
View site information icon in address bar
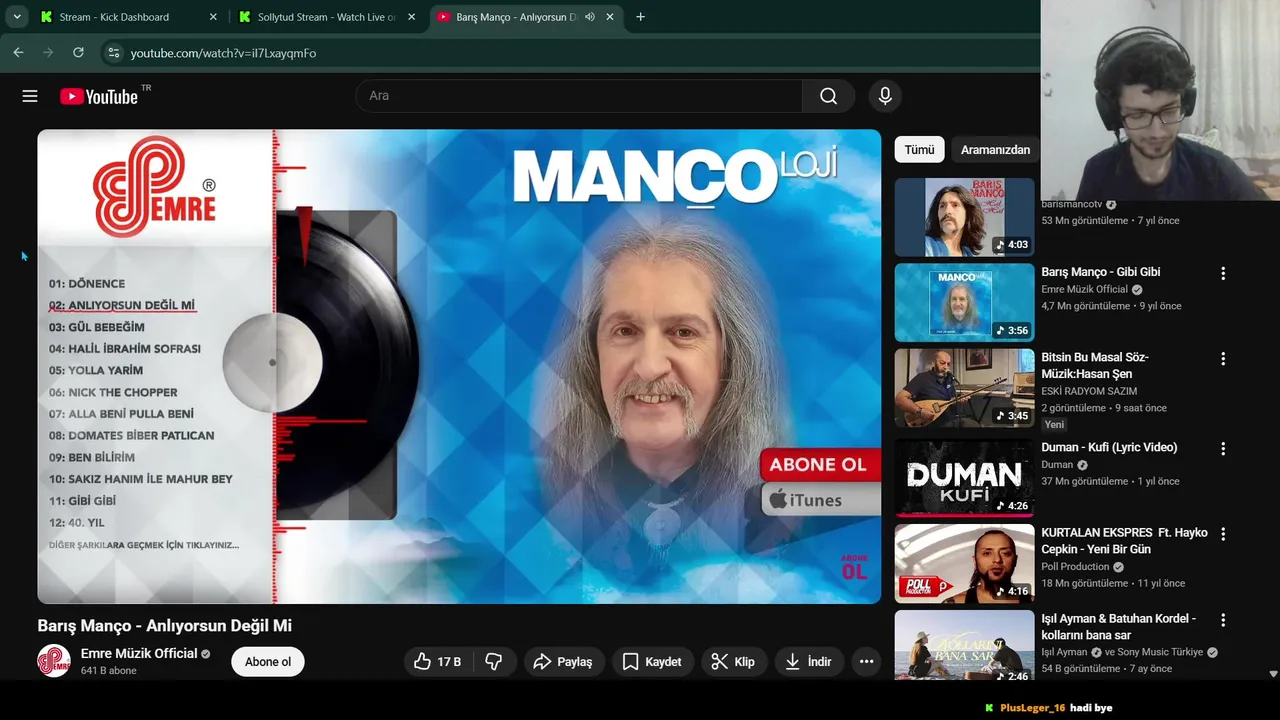click(x=113, y=52)
